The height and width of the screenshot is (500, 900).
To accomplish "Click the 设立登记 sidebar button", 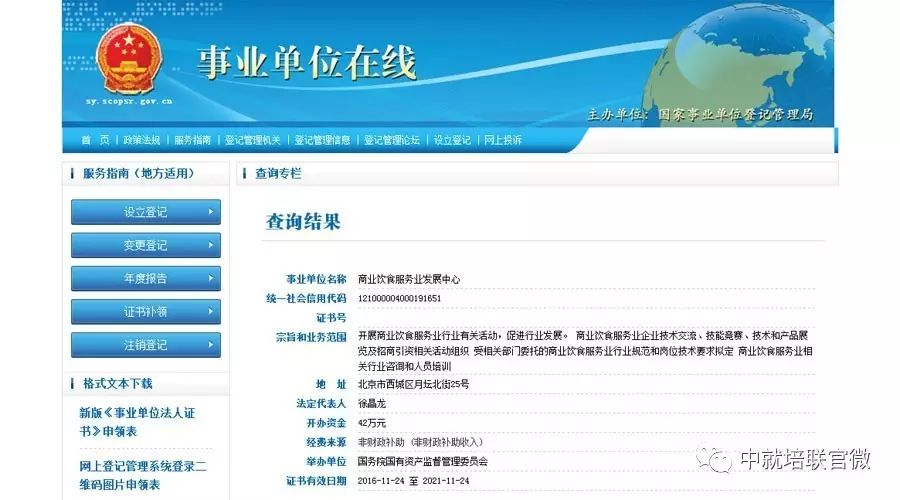I will [x=146, y=212].
